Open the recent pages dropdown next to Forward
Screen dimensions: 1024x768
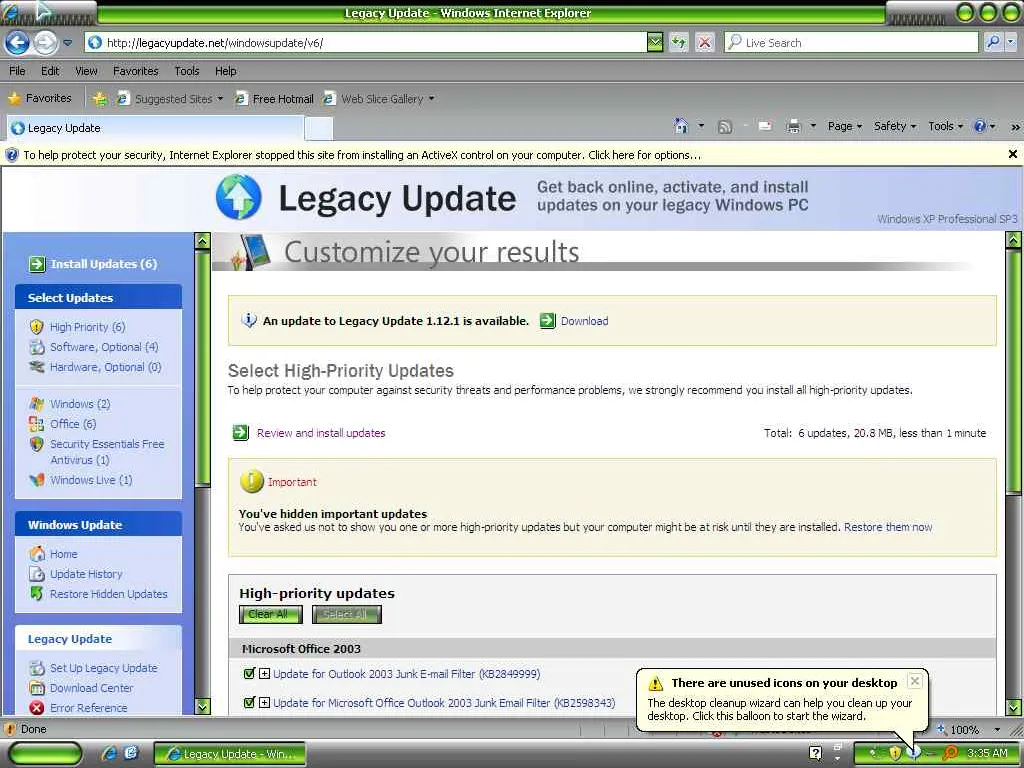pos(67,43)
